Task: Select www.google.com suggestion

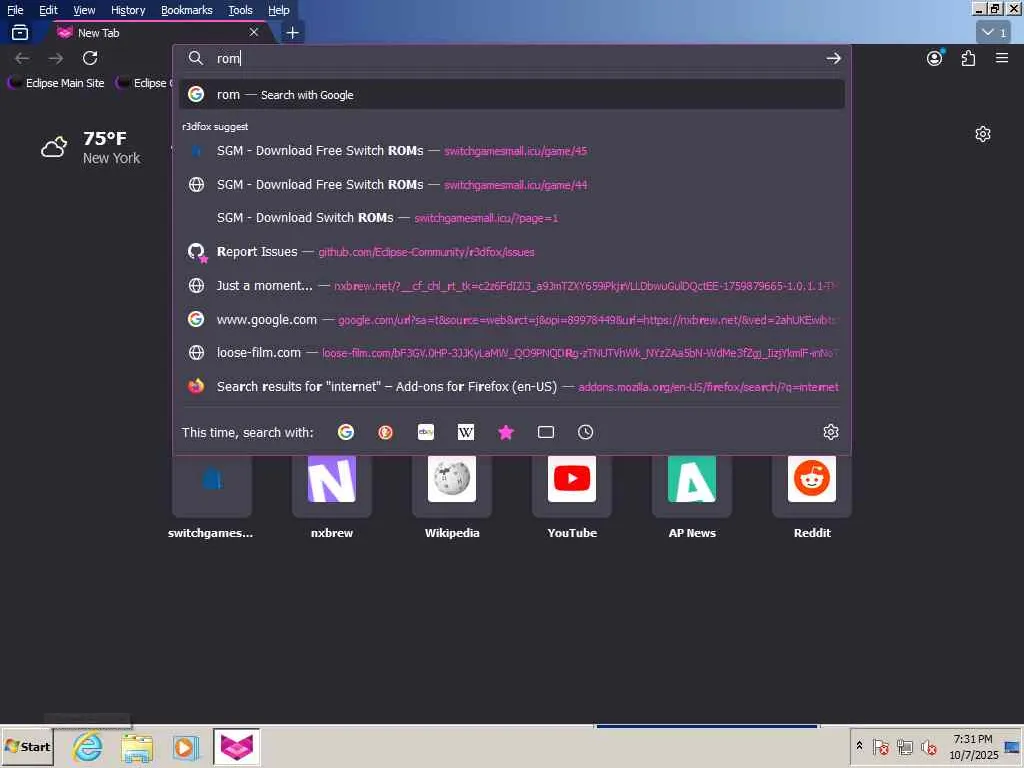Action: point(512,319)
